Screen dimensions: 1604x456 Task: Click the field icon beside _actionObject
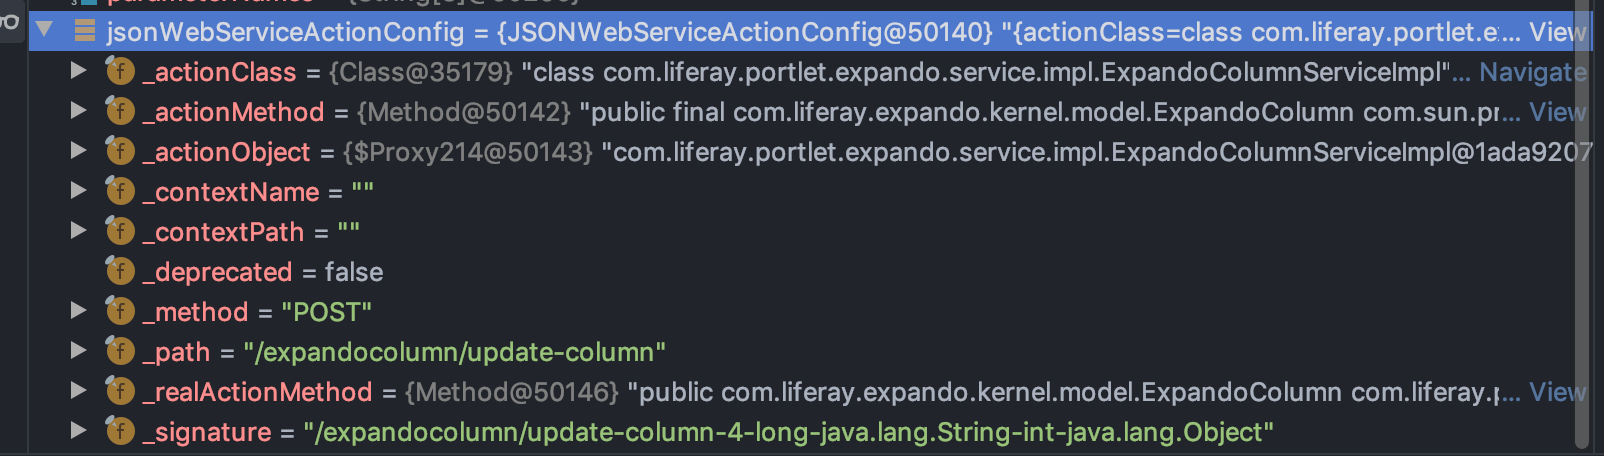(120, 151)
